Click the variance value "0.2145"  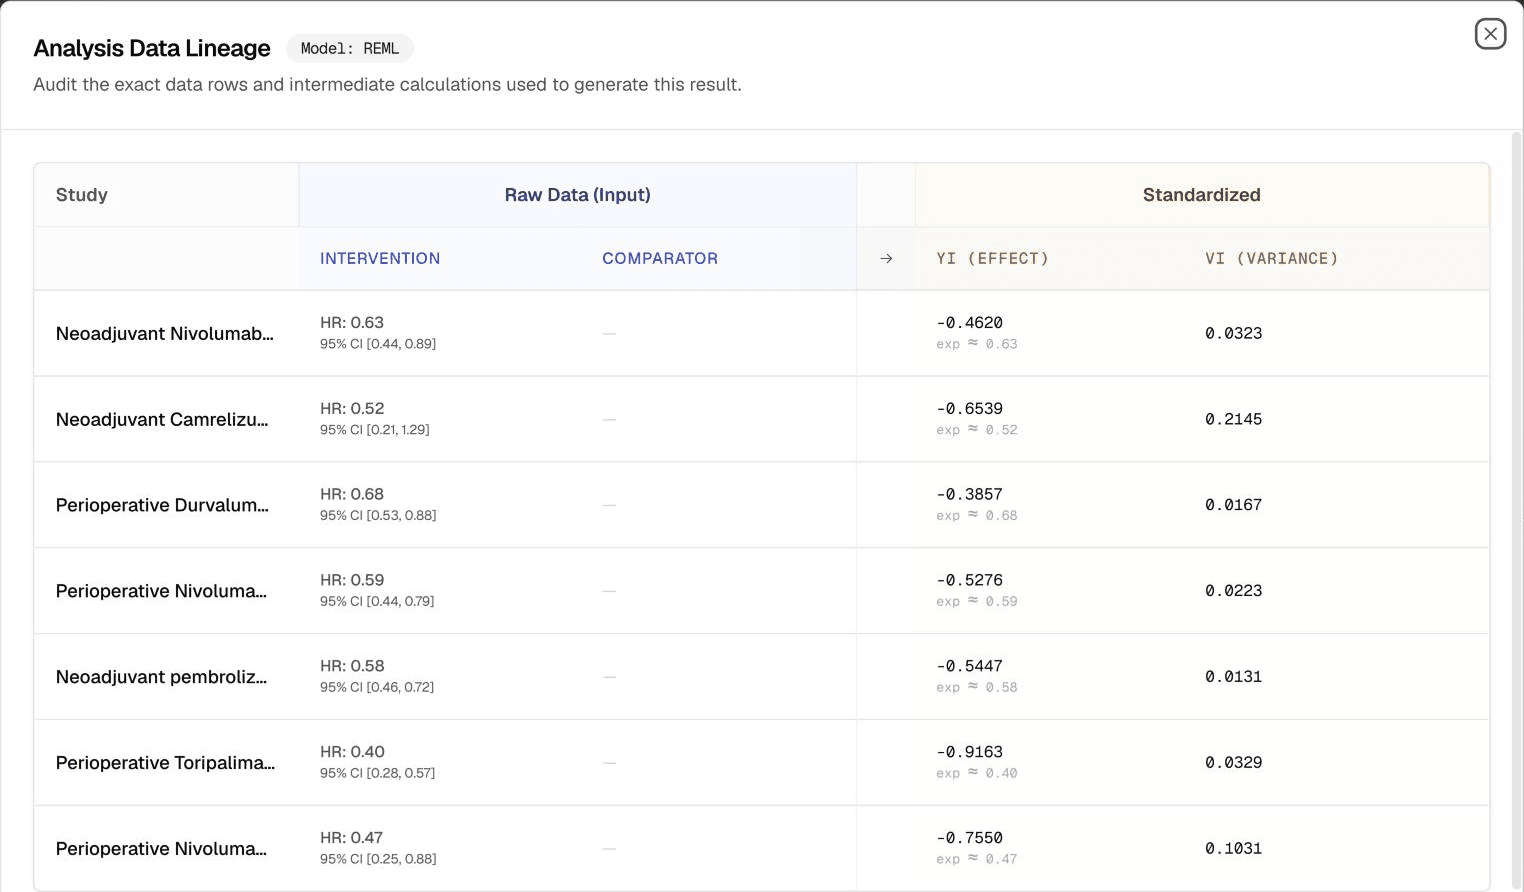(x=1233, y=419)
